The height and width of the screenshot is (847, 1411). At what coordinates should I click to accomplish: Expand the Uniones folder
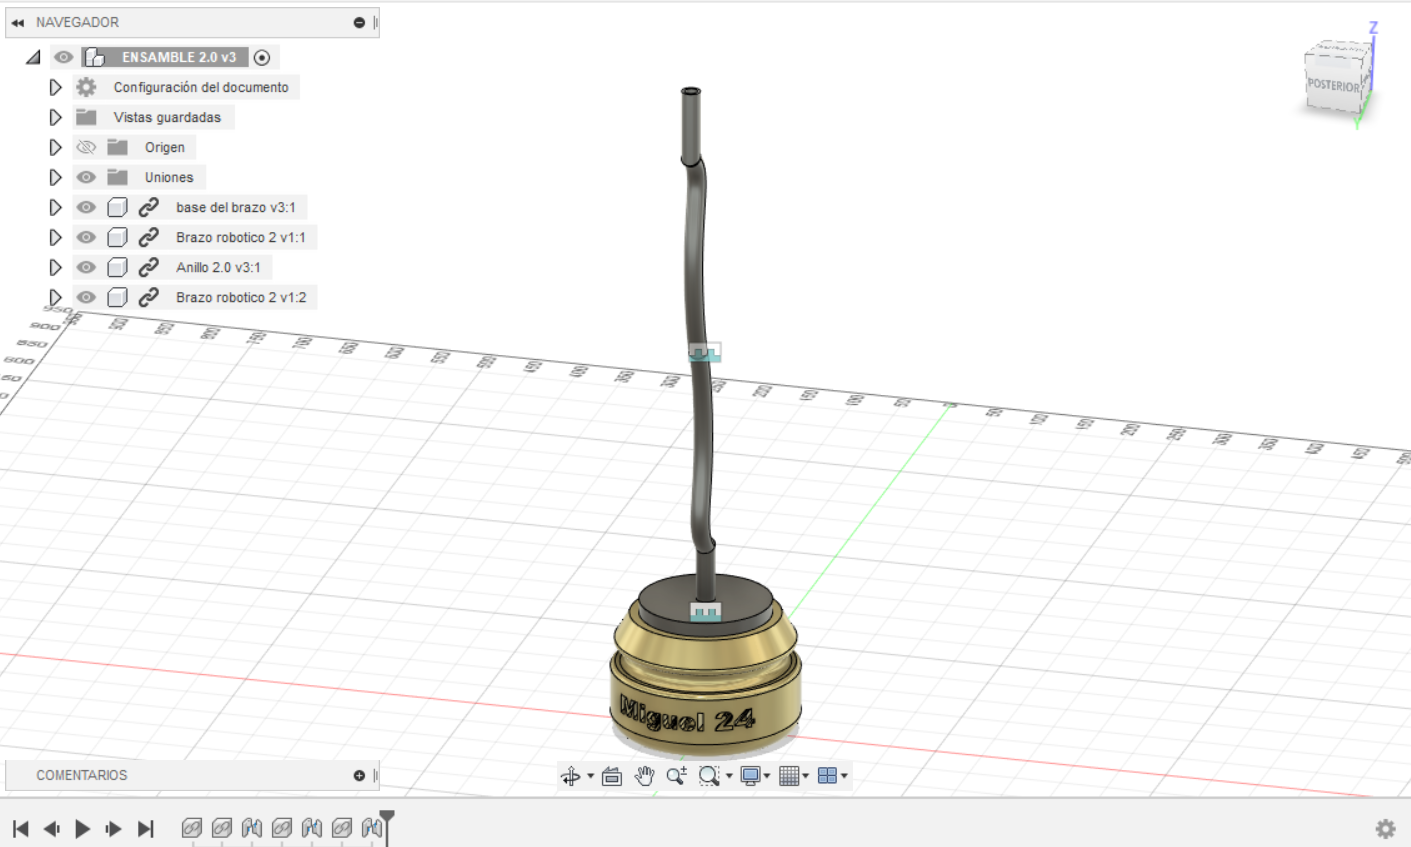point(55,177)
